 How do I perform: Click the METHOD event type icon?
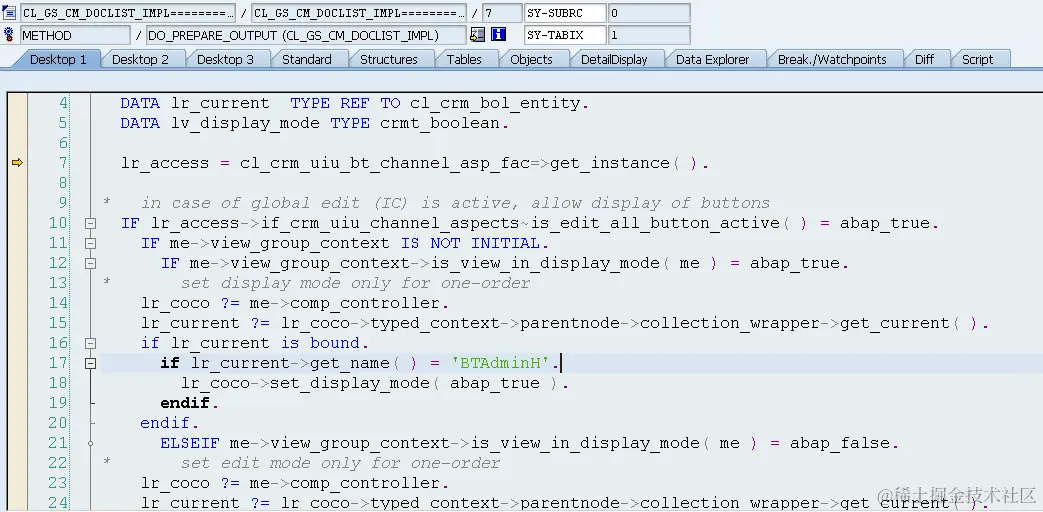(x=9, y=35)
